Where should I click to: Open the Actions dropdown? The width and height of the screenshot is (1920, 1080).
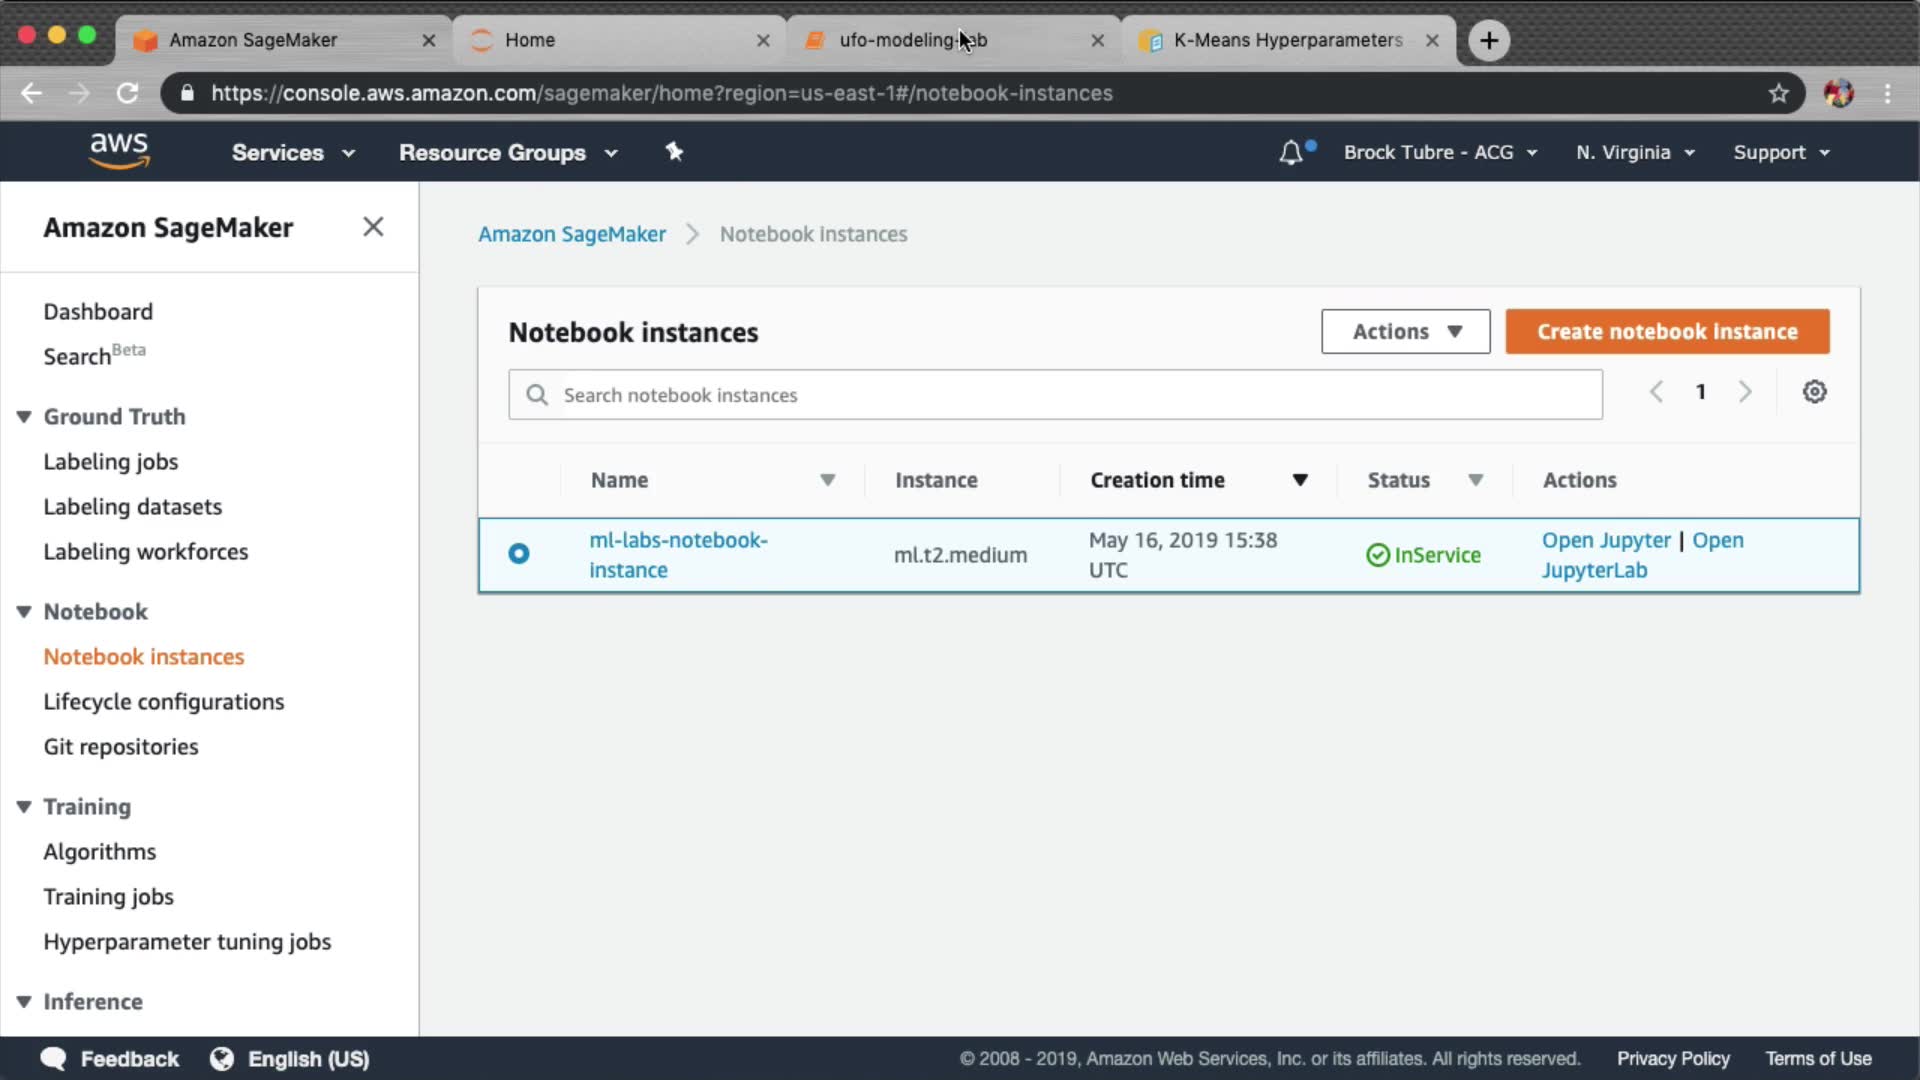tap(1405, 332)
